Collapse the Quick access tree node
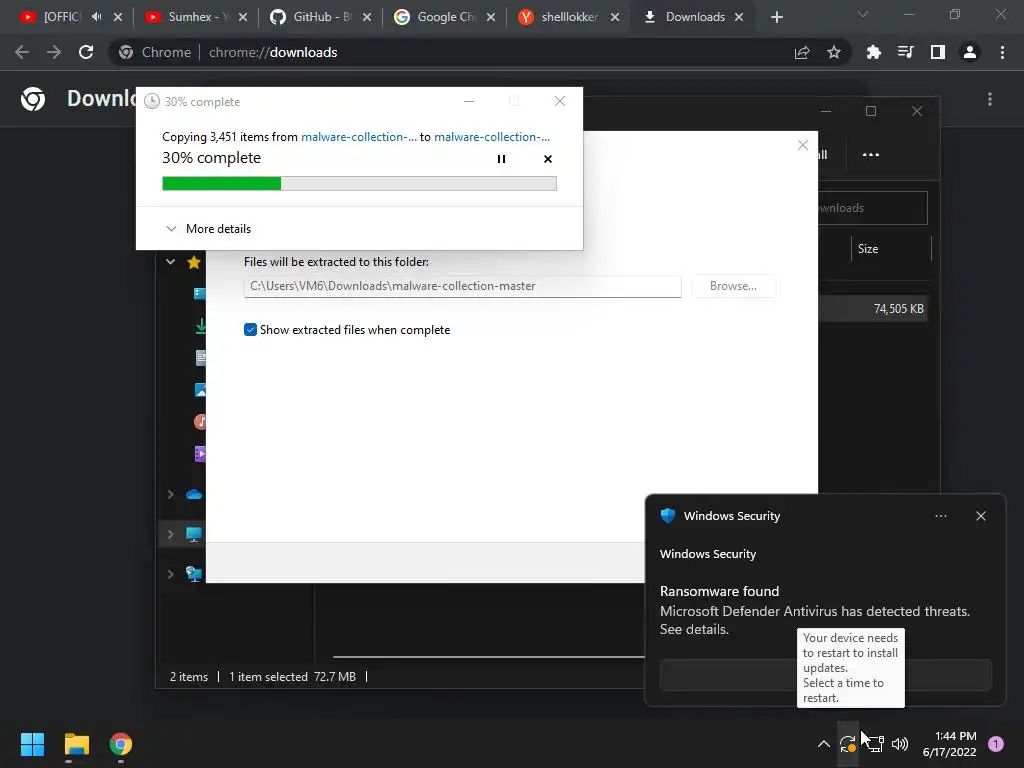The width and height of the screenshot is (1024, 768). pos(170,262)
